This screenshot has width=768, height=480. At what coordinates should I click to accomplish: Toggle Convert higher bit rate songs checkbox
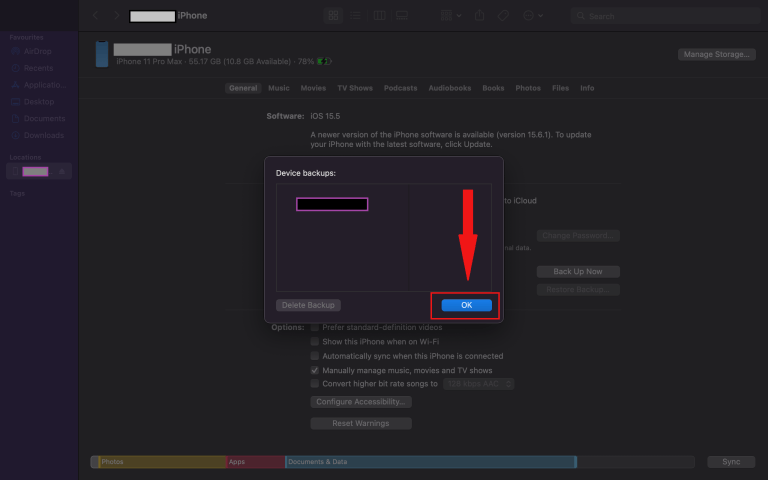tap(314, 384)
